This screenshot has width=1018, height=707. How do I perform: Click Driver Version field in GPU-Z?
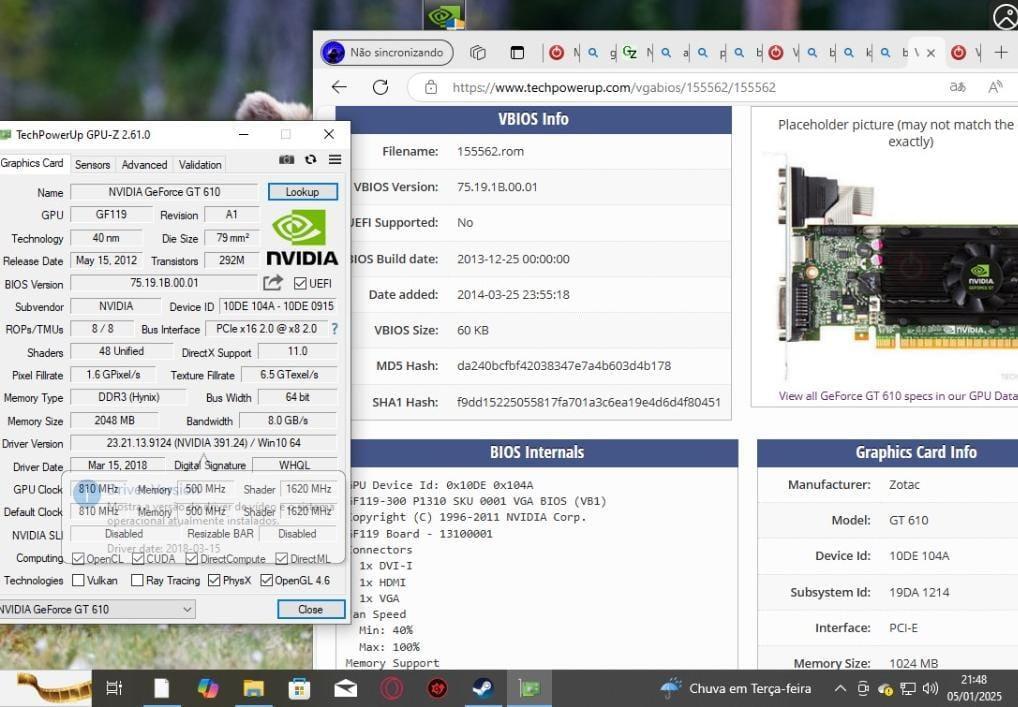click(x=204, y=443)
